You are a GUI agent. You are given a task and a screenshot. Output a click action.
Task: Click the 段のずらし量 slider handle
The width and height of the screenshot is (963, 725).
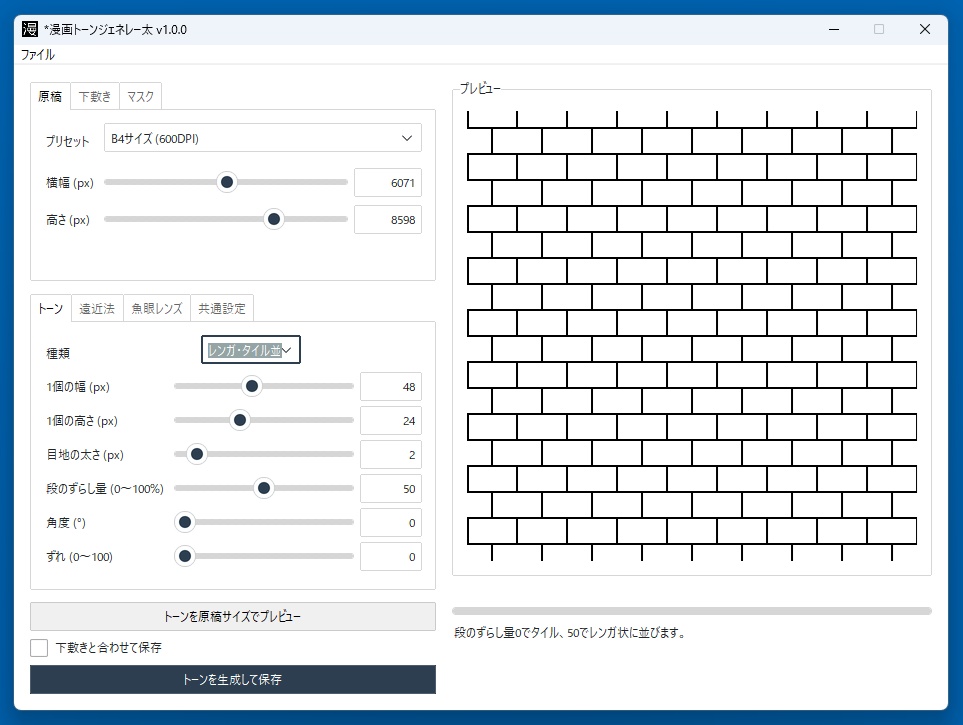click(263, 488)
